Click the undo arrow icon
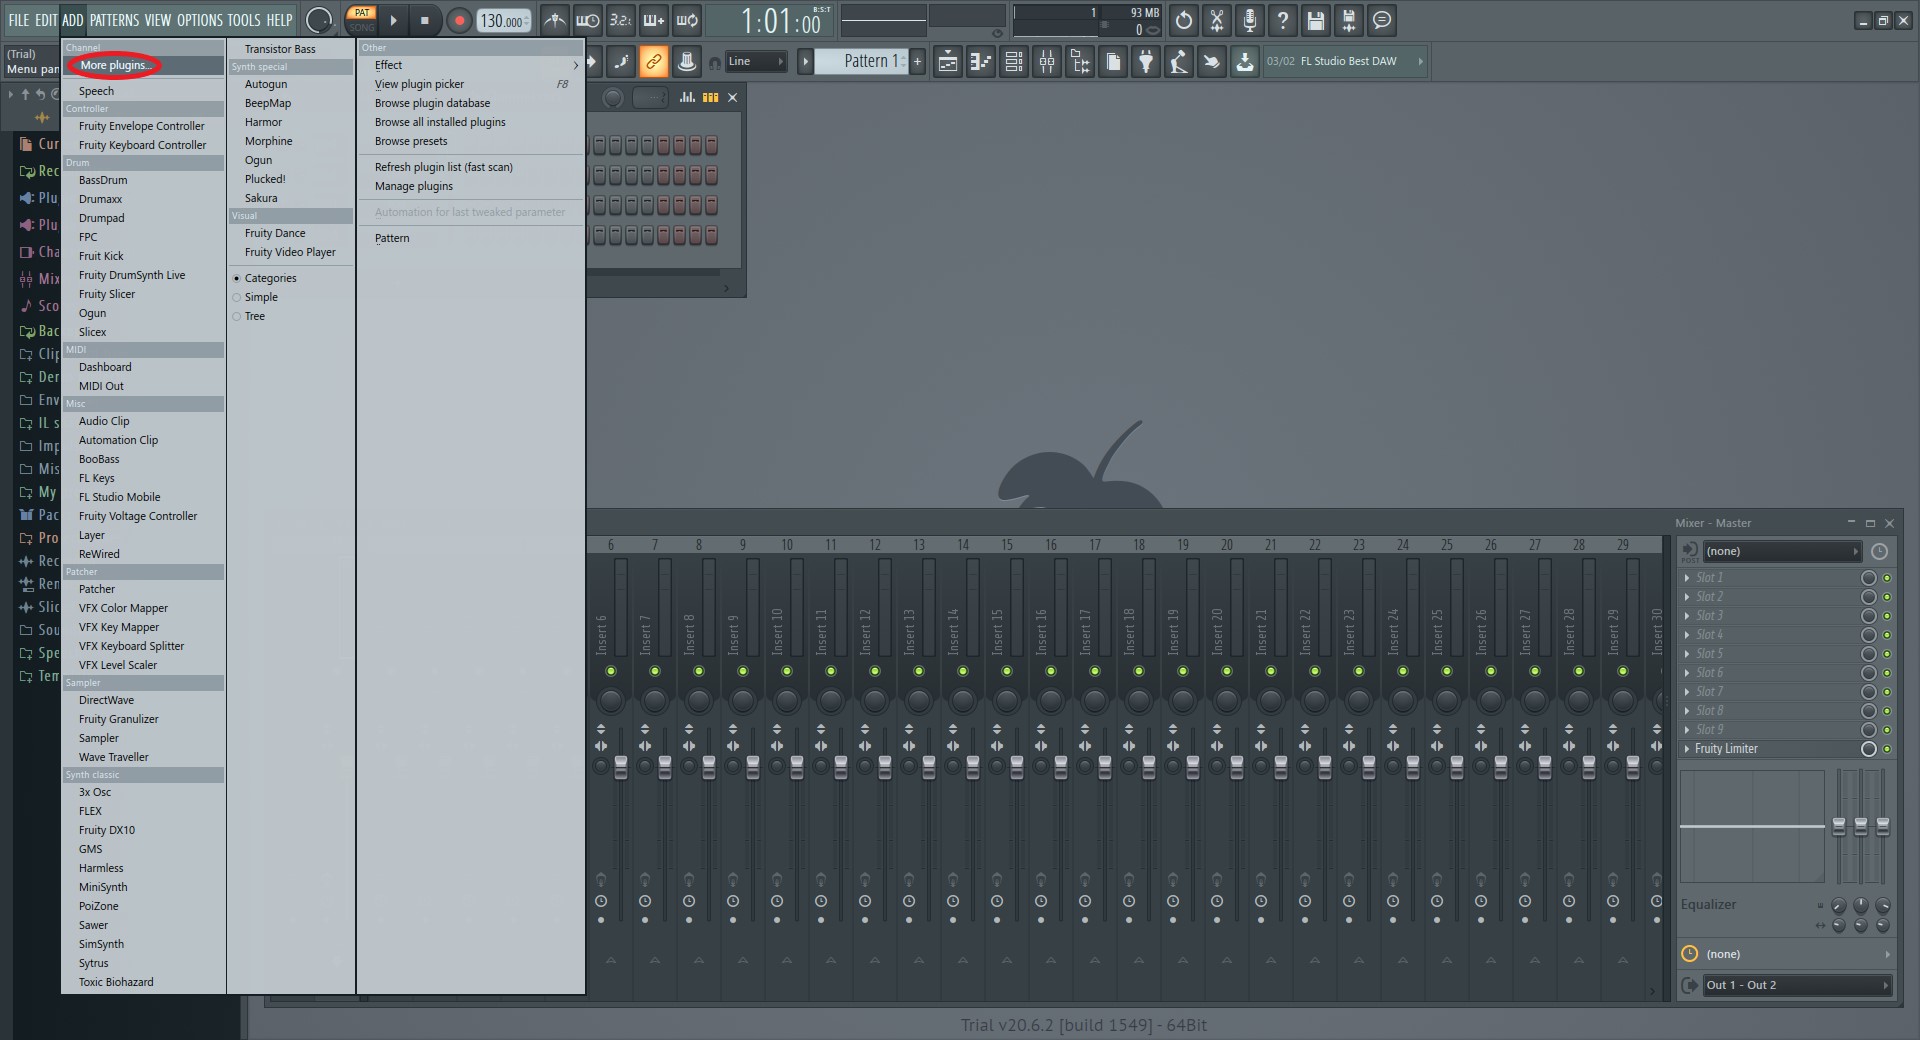The width and height of the screenshot is (1920, 1040). click(x=1183, y=20)
